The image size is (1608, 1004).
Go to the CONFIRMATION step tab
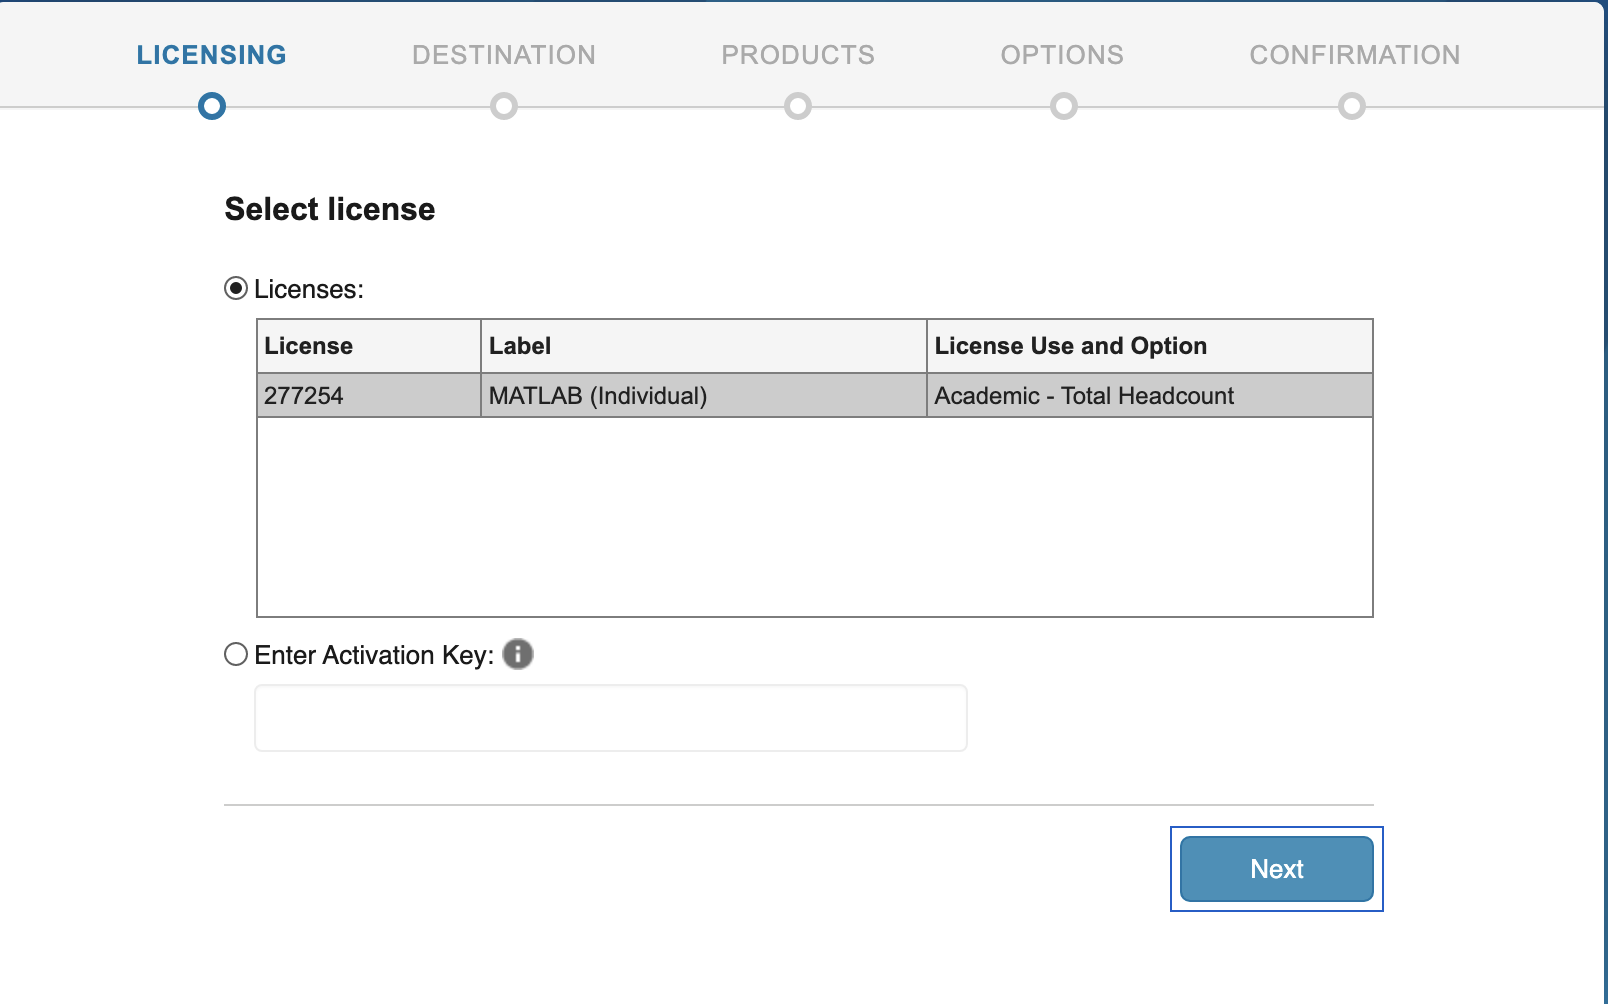tap(1355, 55)
